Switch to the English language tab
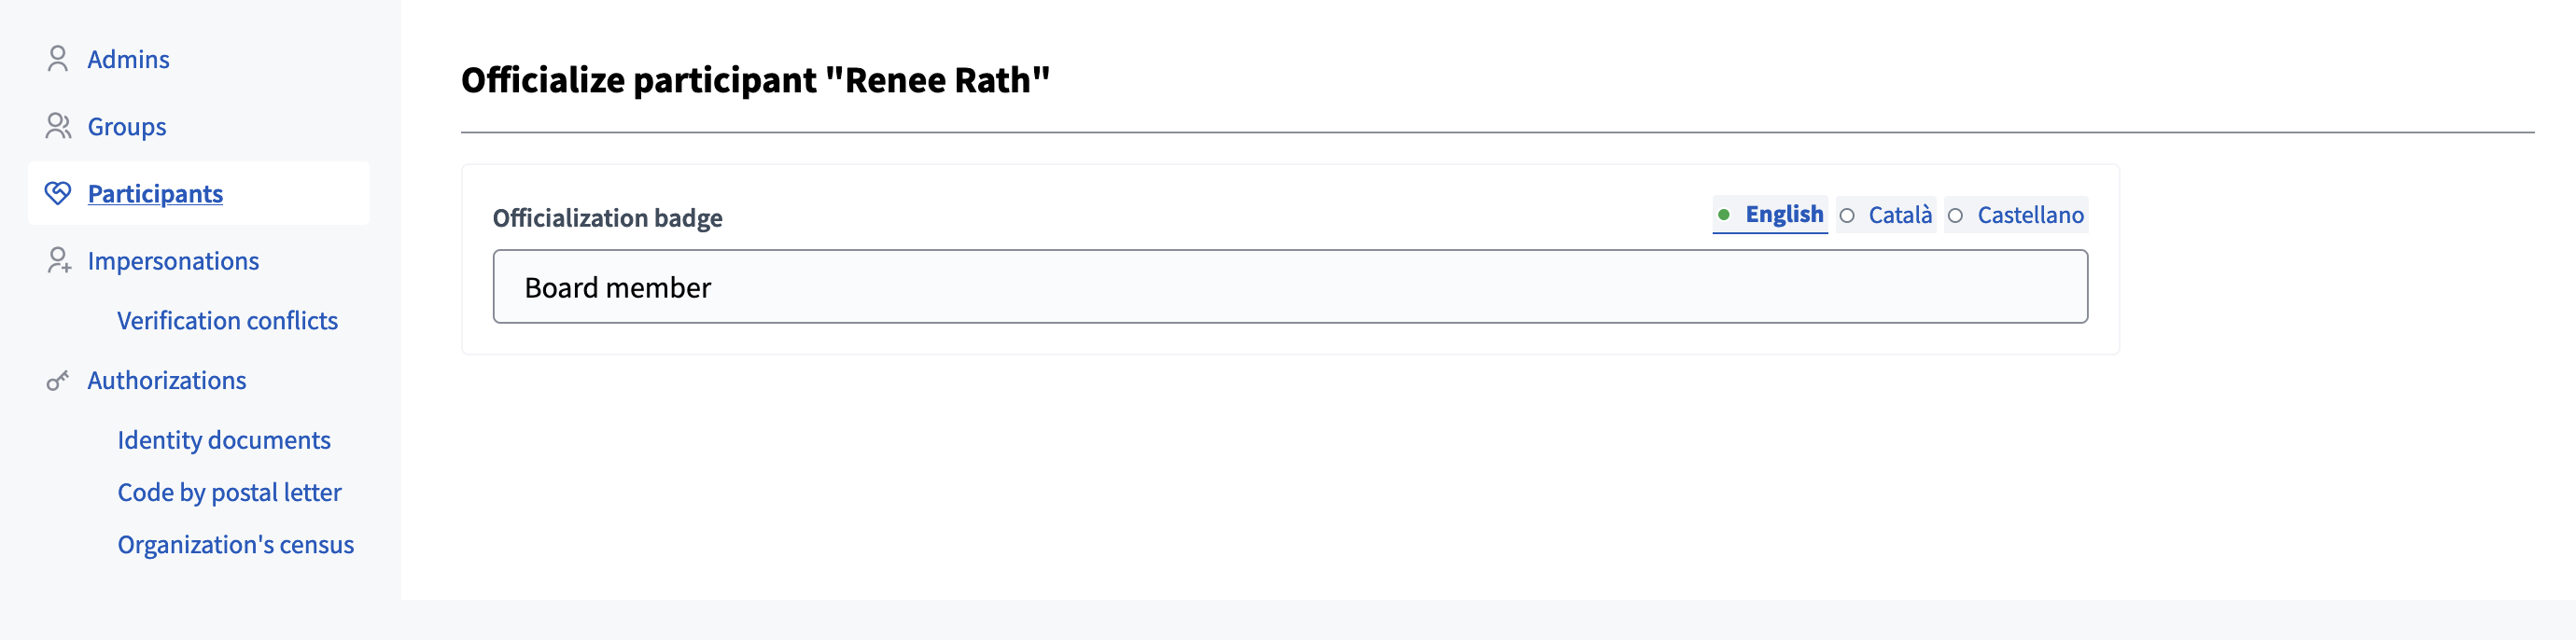 click(1784, 215)
